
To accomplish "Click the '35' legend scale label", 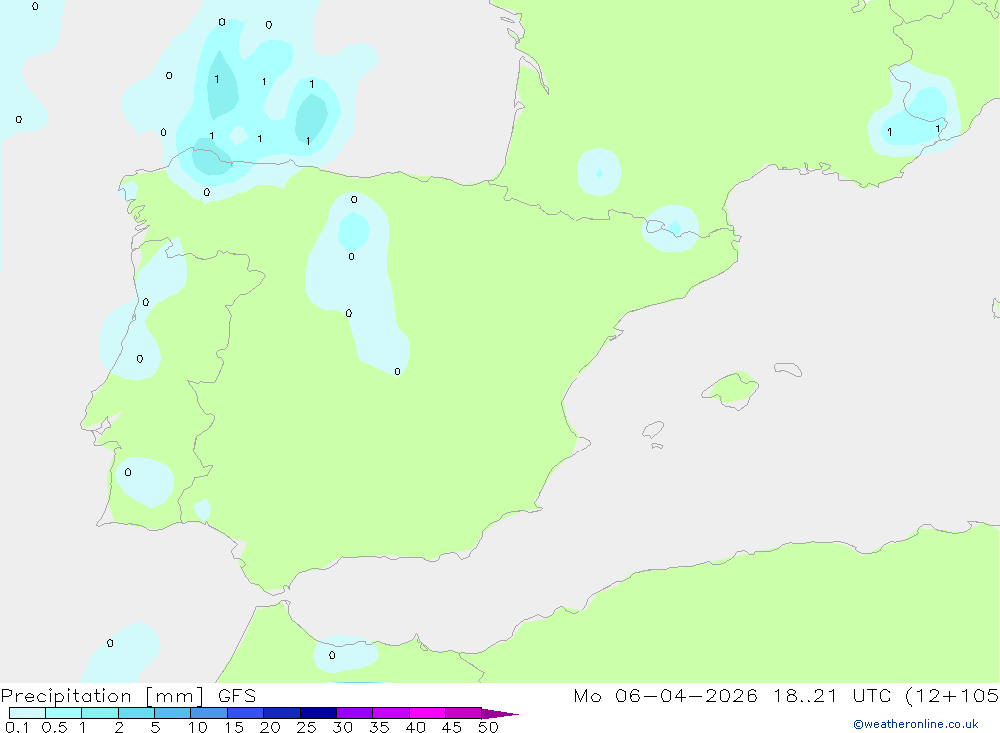I will pyautogui.click(x=379, y=727).
